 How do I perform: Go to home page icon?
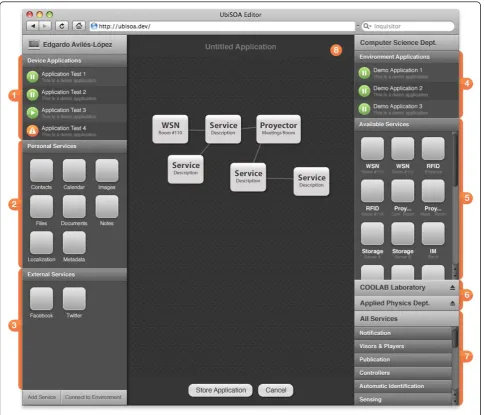[x=79, y=26]
